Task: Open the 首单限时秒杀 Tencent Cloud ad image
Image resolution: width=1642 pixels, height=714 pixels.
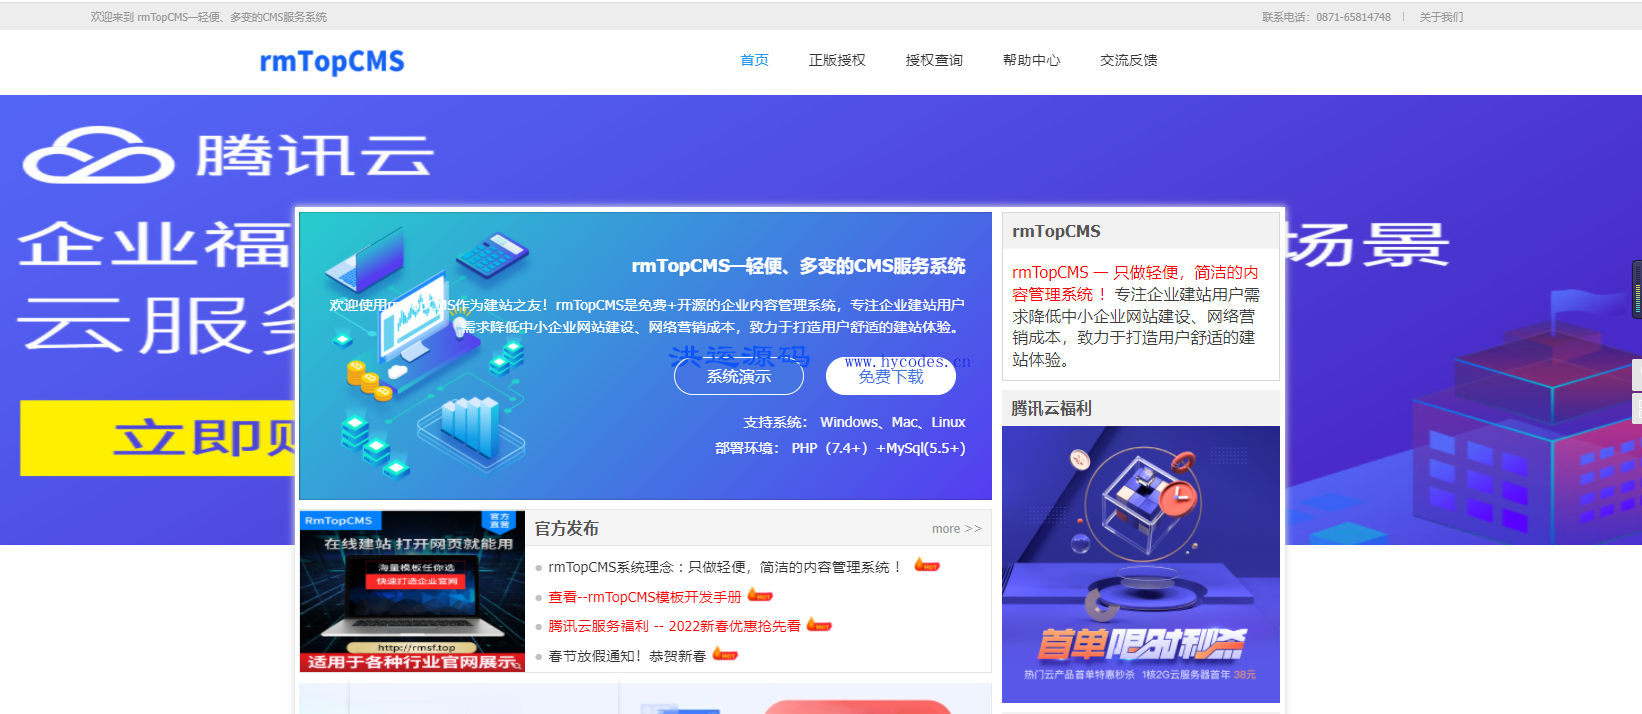Action: (1141, 564)
